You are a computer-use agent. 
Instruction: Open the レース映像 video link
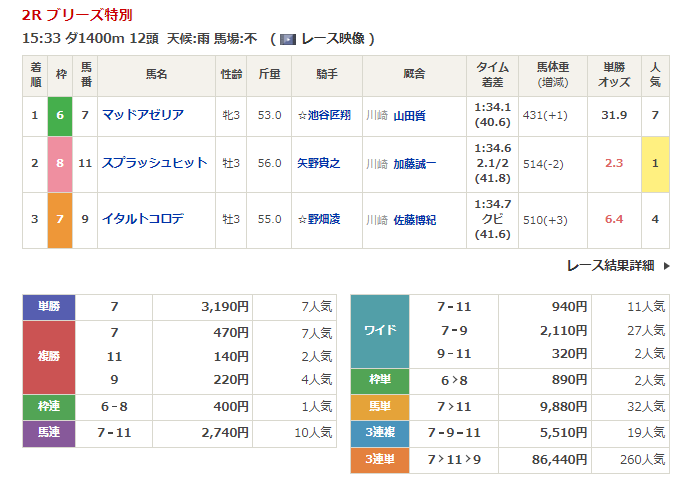333,39
